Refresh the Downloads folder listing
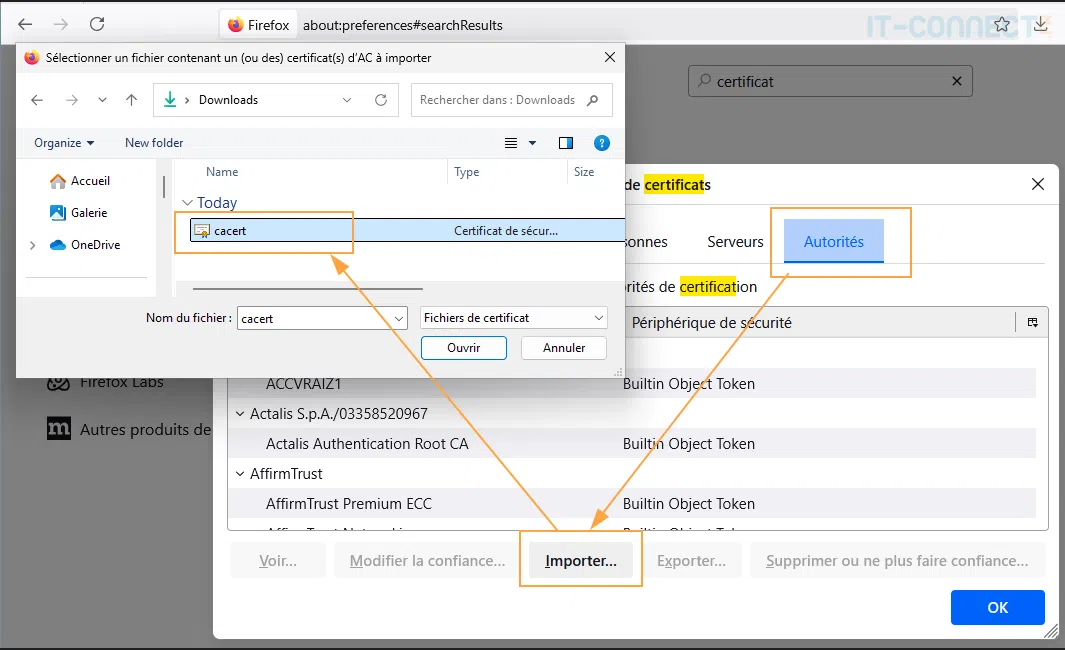1065x650 pixels. point(381,100)
